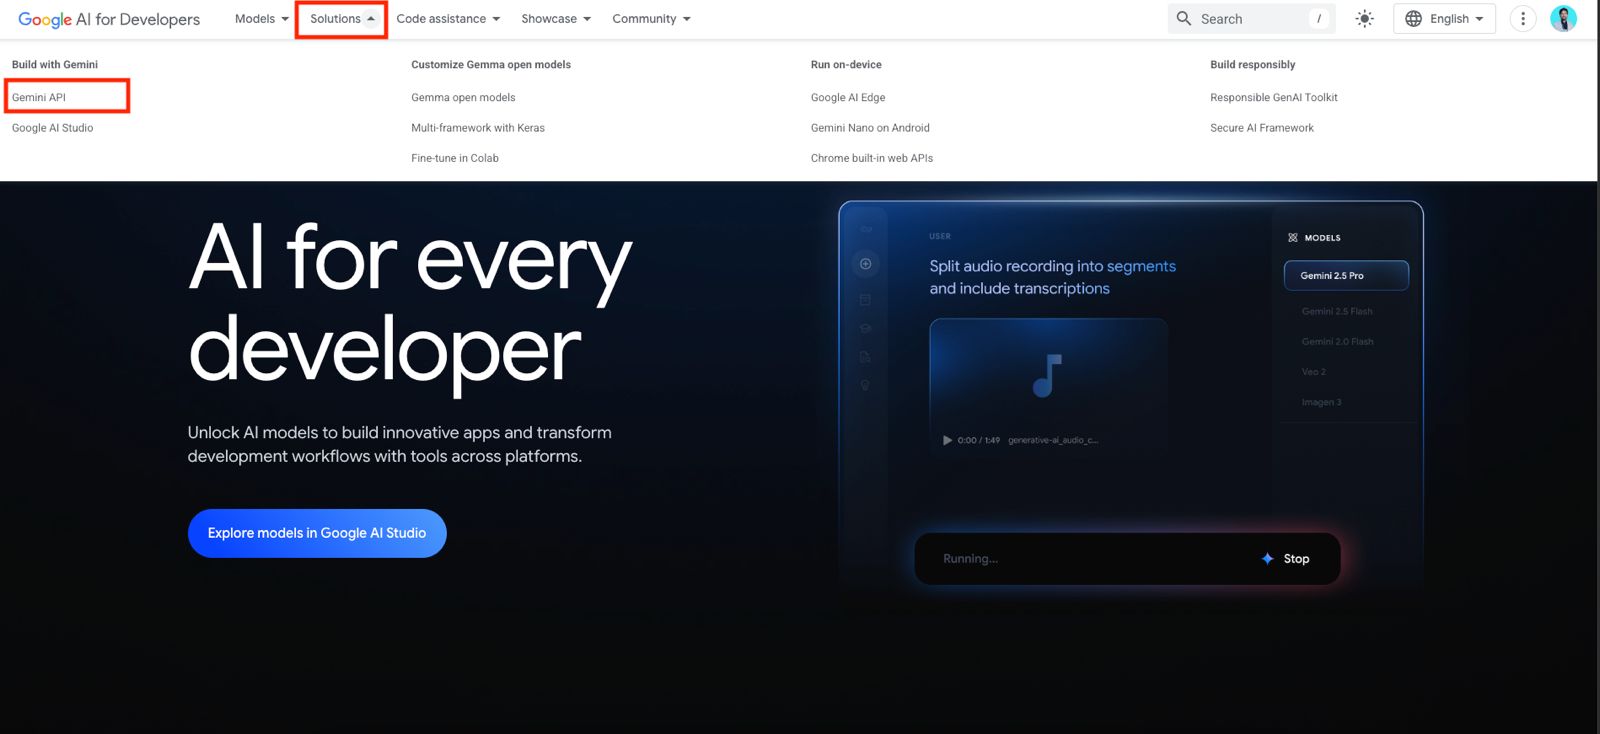Screen dimensions: 1600x734
Task: Click the slash shortcut key in search
Action: click(x=1319, y=18)
